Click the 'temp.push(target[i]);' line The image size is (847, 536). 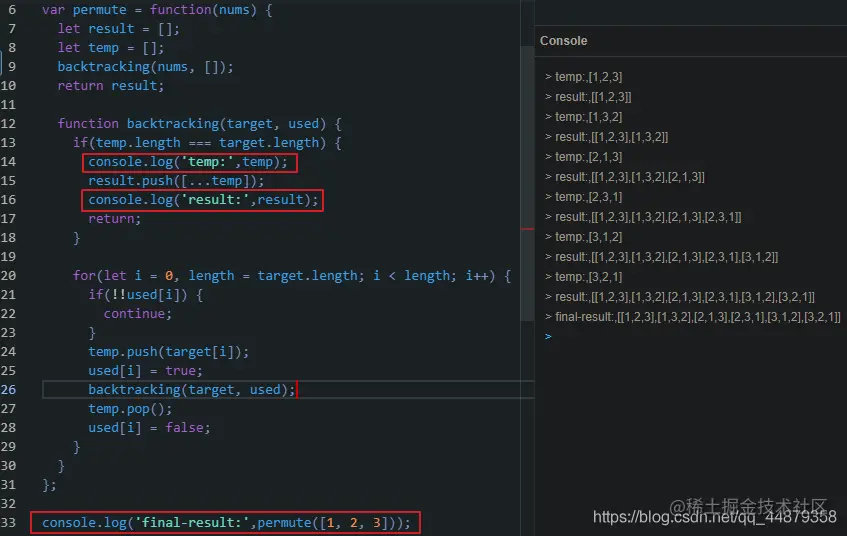[x=169, y=352]
